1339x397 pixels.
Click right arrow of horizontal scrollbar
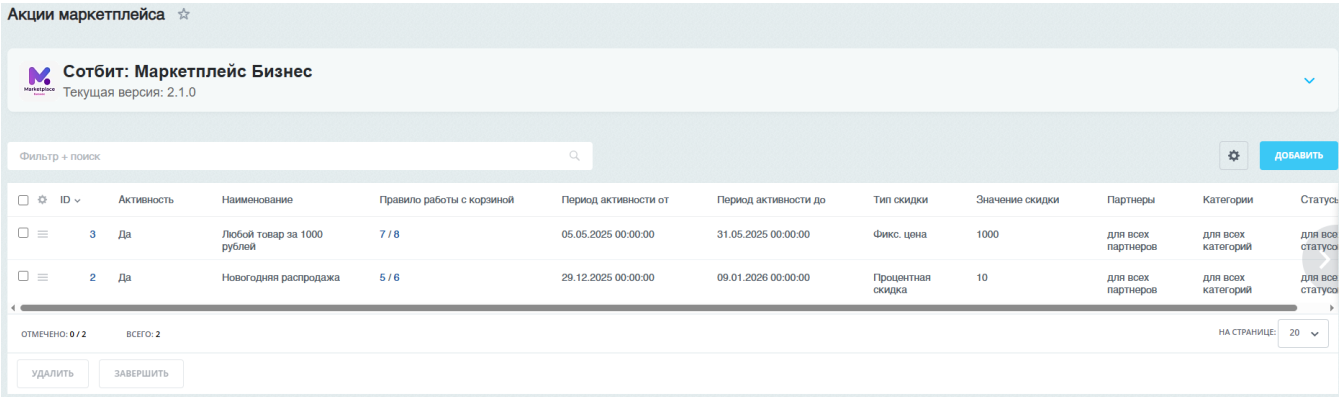point(1332,308)
